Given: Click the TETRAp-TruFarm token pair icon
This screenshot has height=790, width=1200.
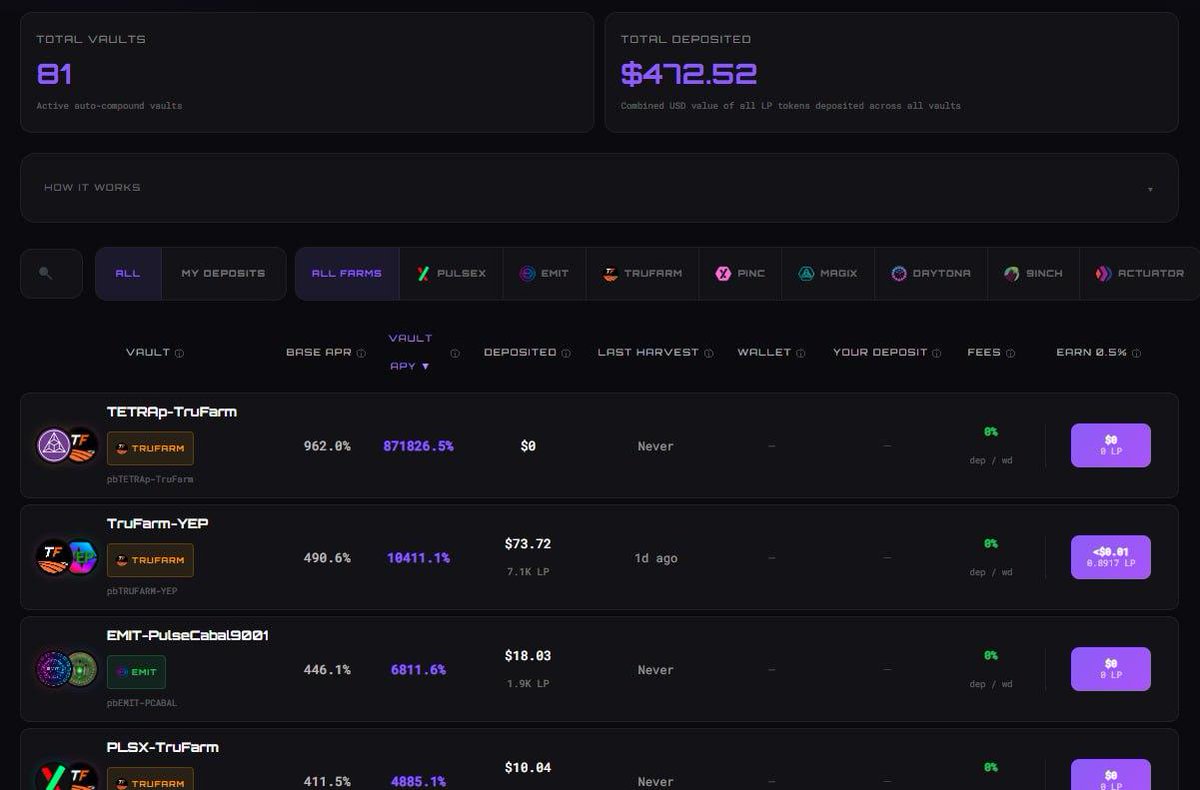Looking at the screenshot, I should 67,446.
